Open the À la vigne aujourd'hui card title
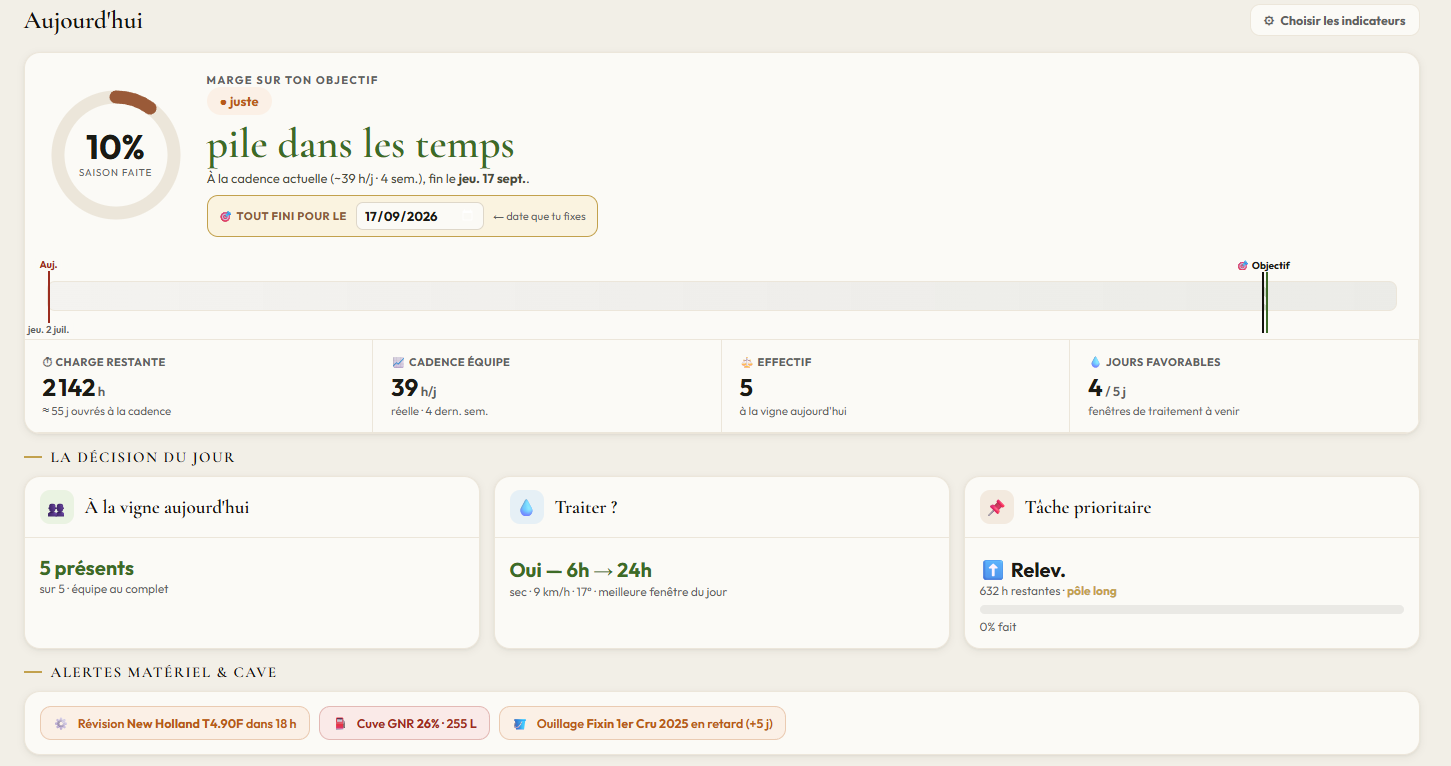Image resolution: width=1451 pixels, height=766 pixels. [167, 507]
